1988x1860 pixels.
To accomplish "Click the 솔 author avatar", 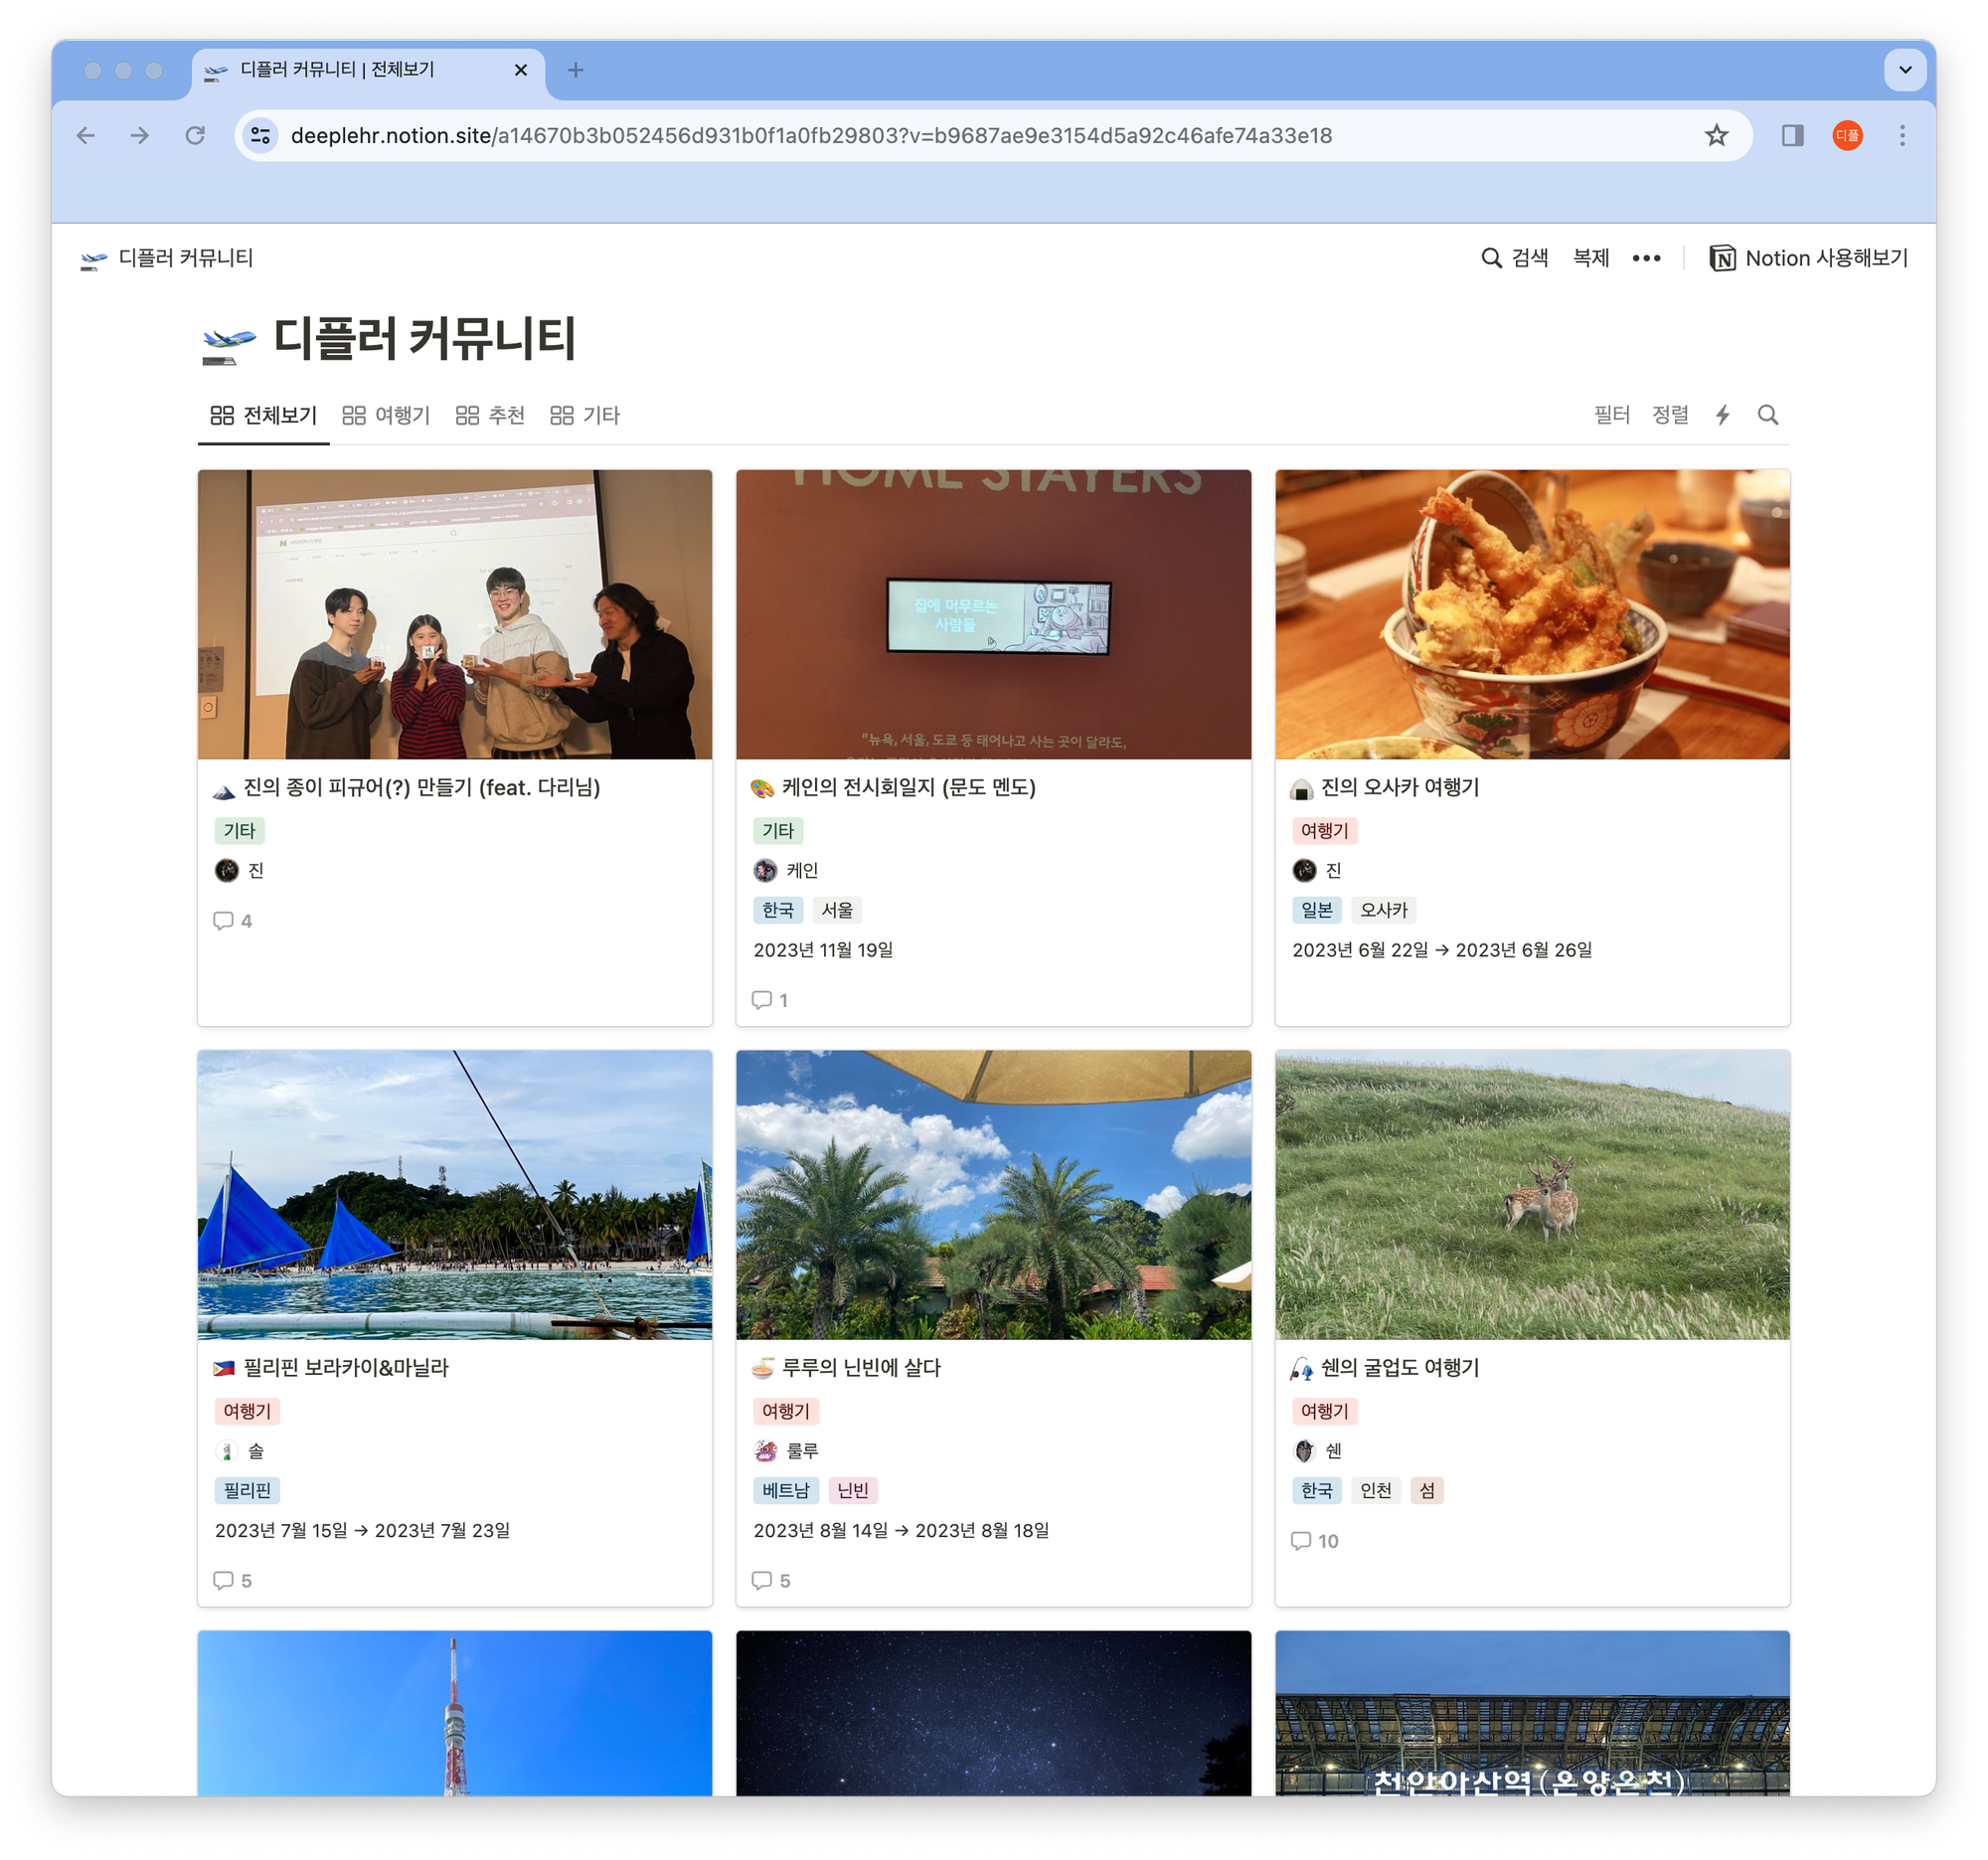I will [226, 1451].
